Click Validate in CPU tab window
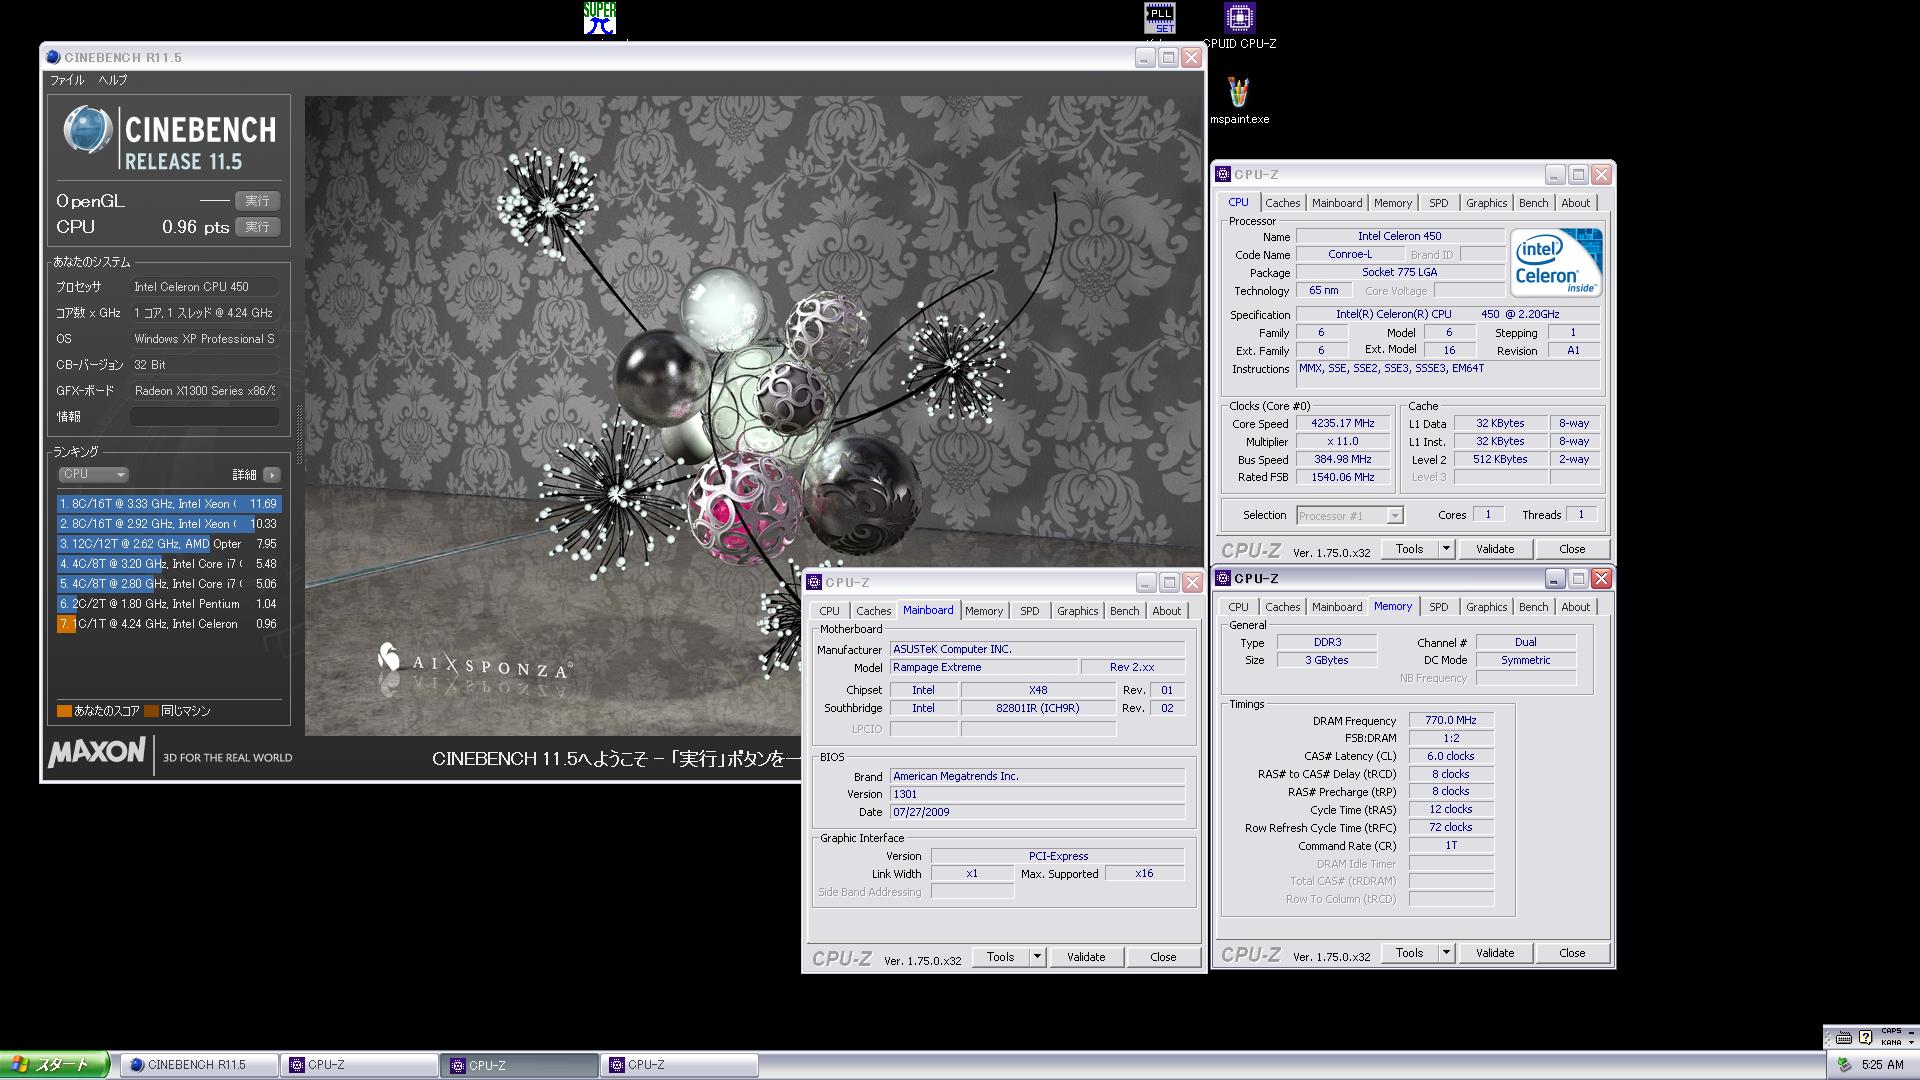The height and width of the screenshot is (1080, 1920). 1495,549
